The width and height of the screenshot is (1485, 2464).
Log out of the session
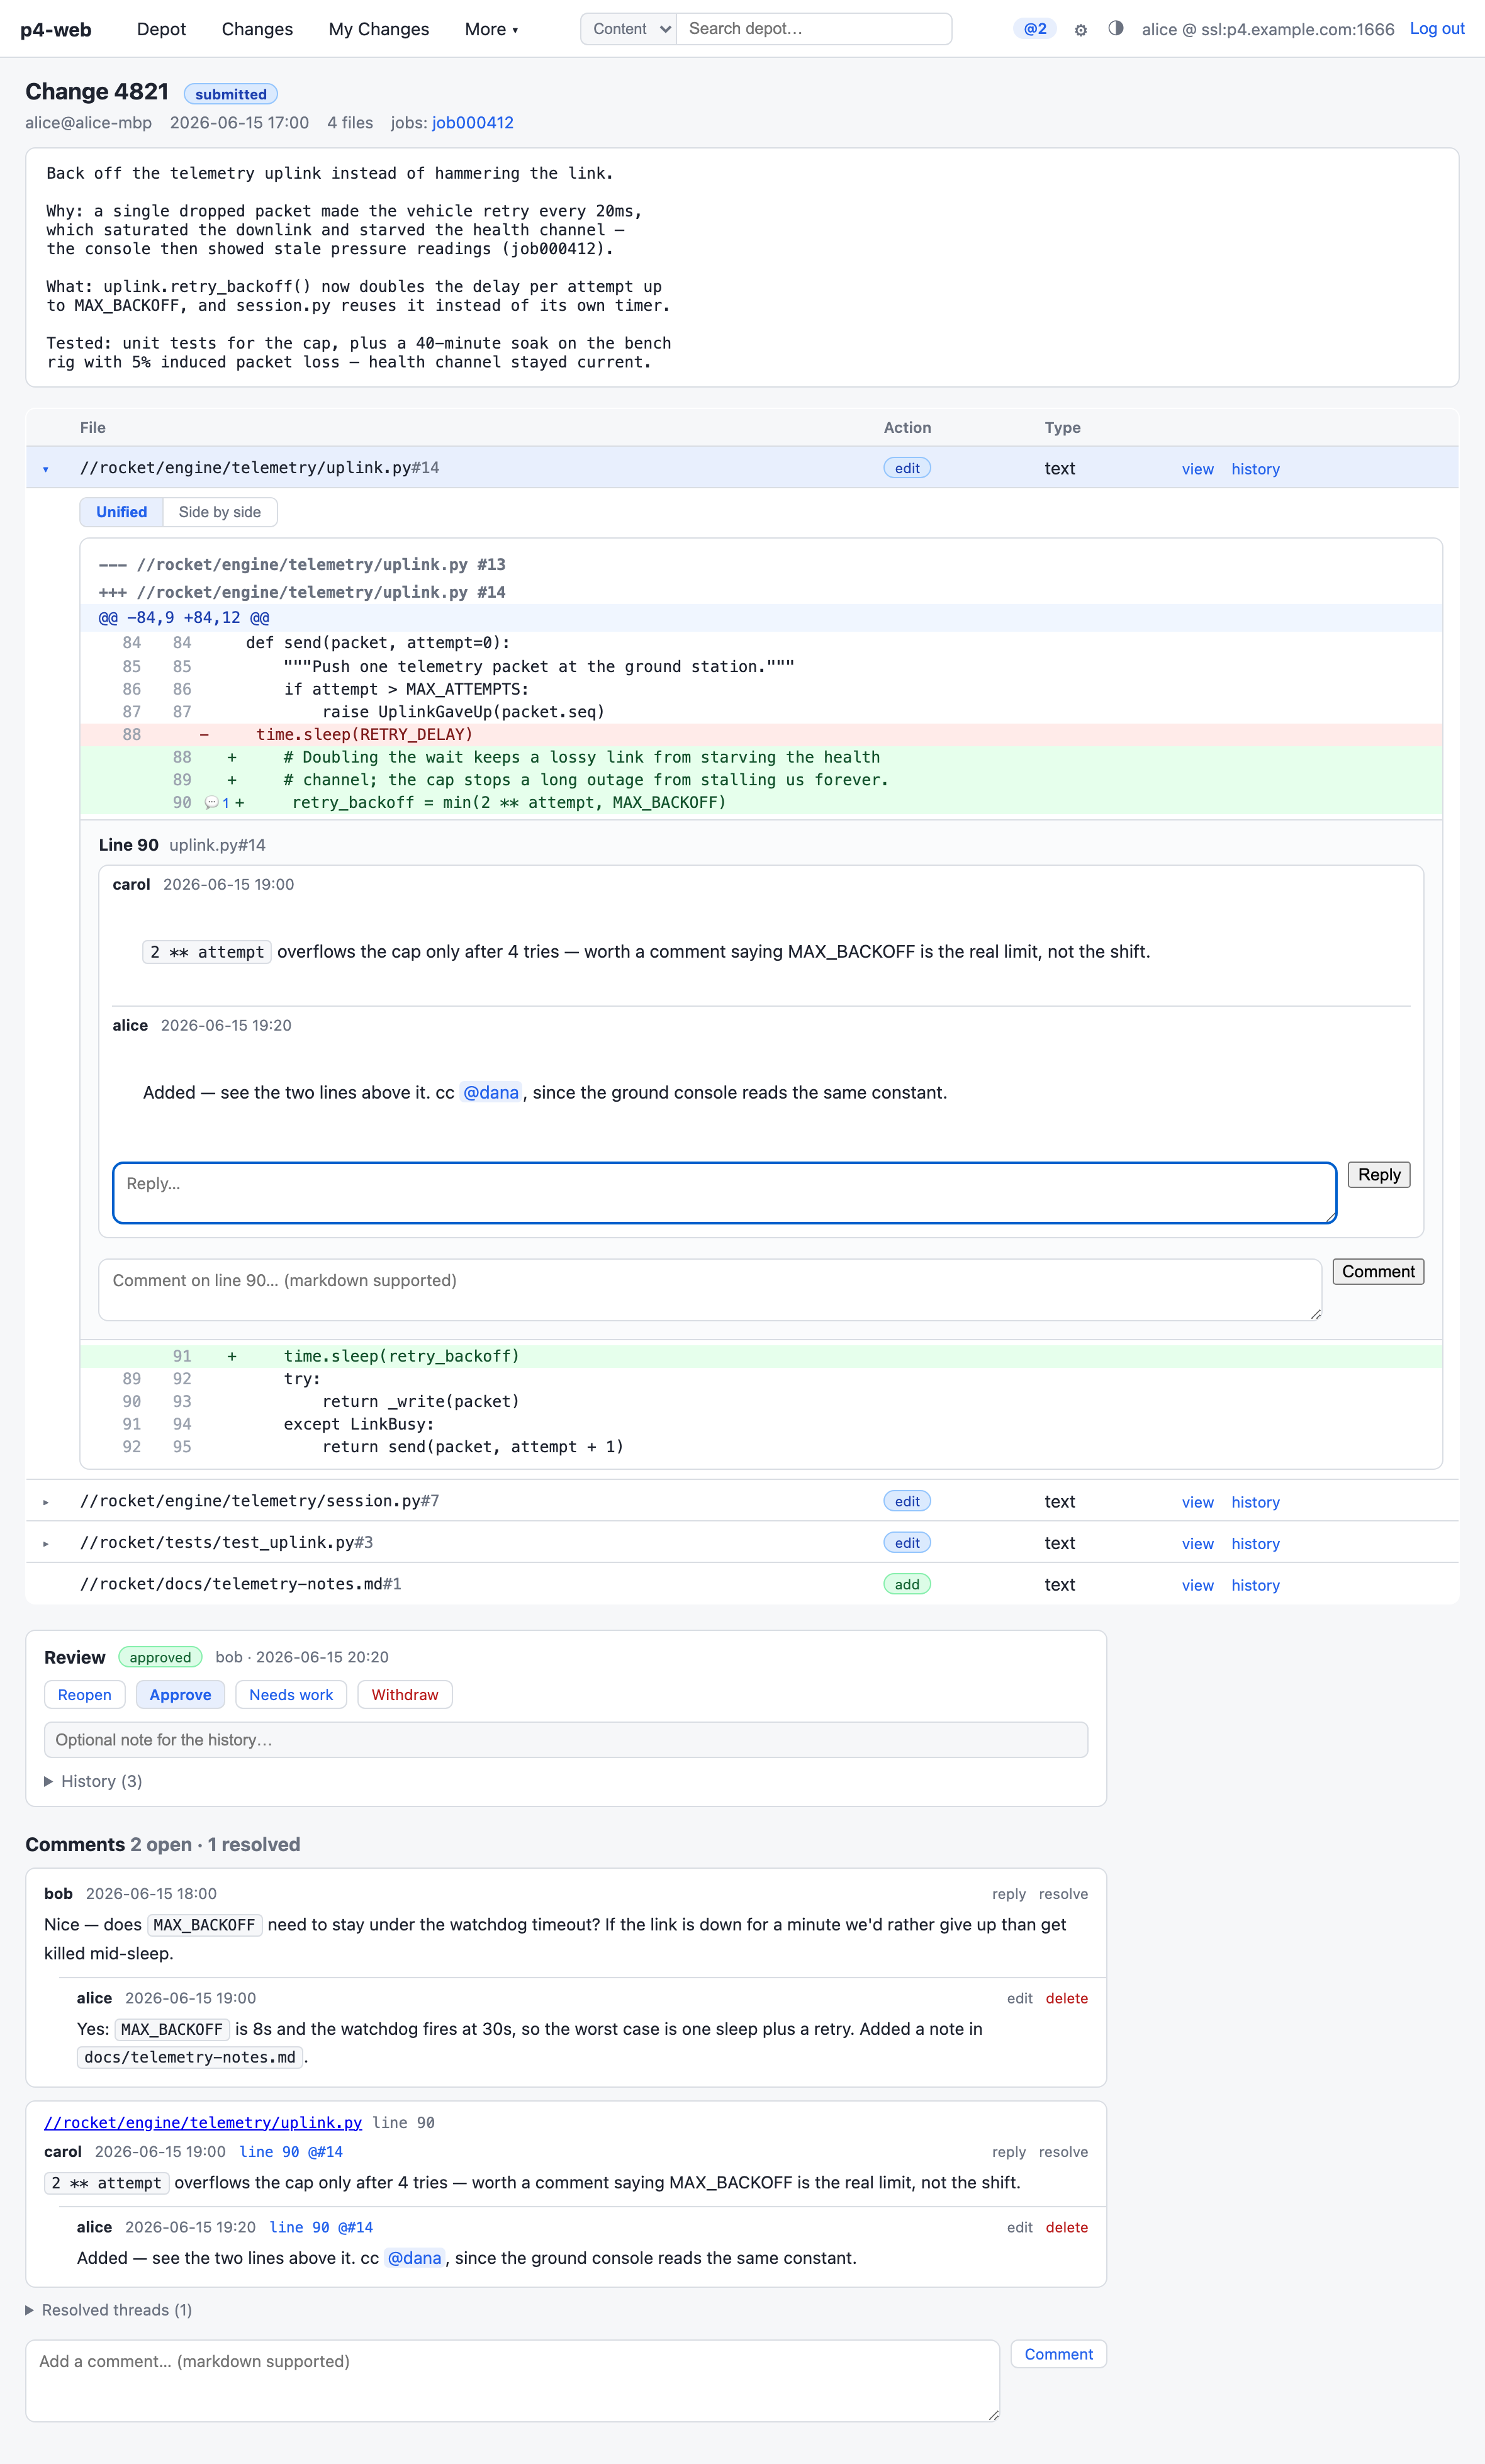1437,29
